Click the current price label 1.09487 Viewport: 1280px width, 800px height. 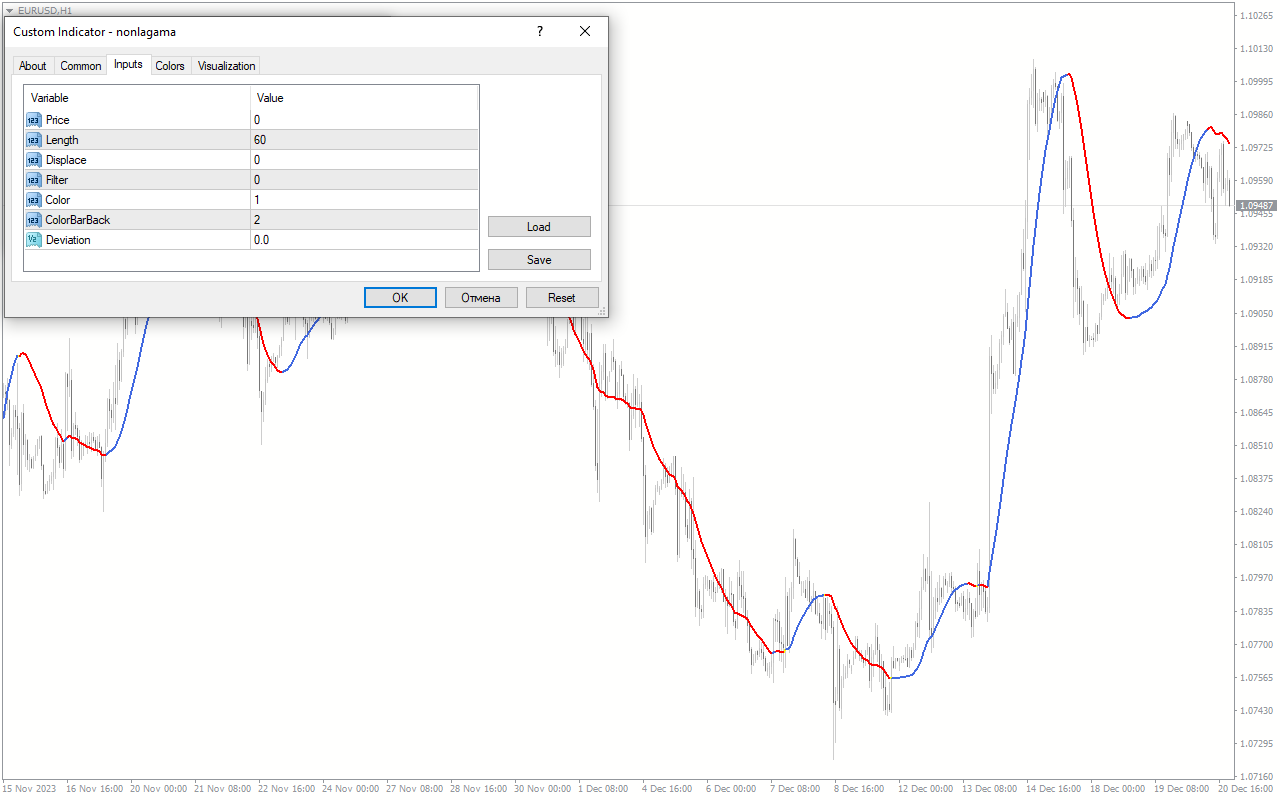click(1256, 206)
